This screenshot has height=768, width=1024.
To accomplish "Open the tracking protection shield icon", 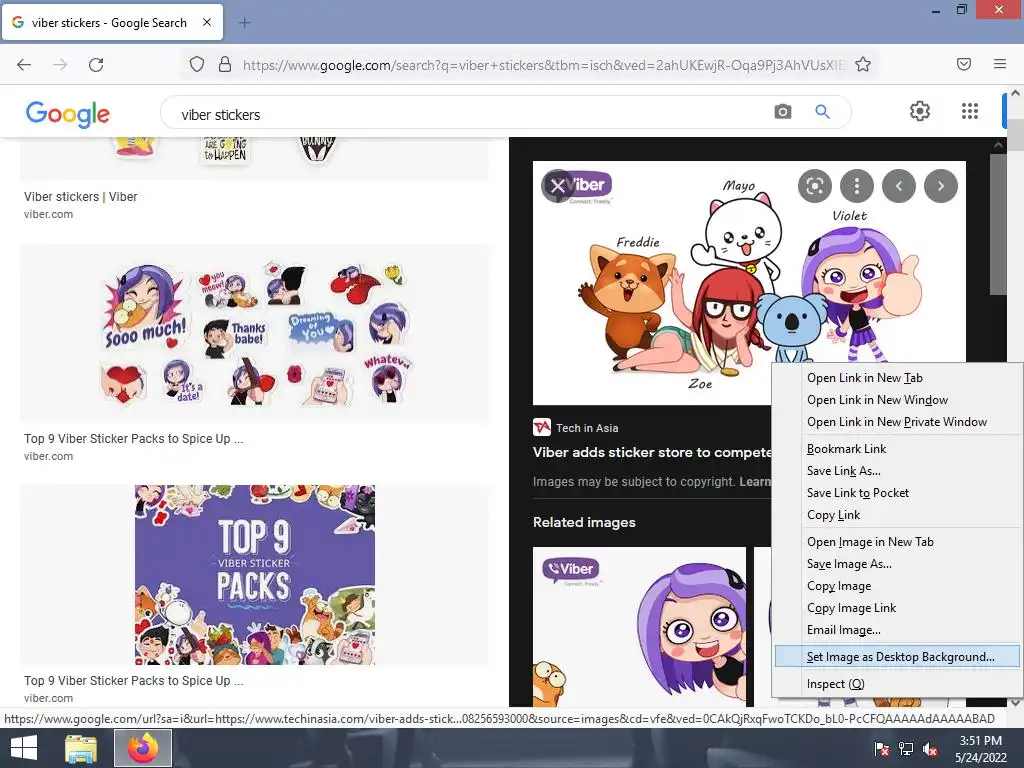I will 197,65.
